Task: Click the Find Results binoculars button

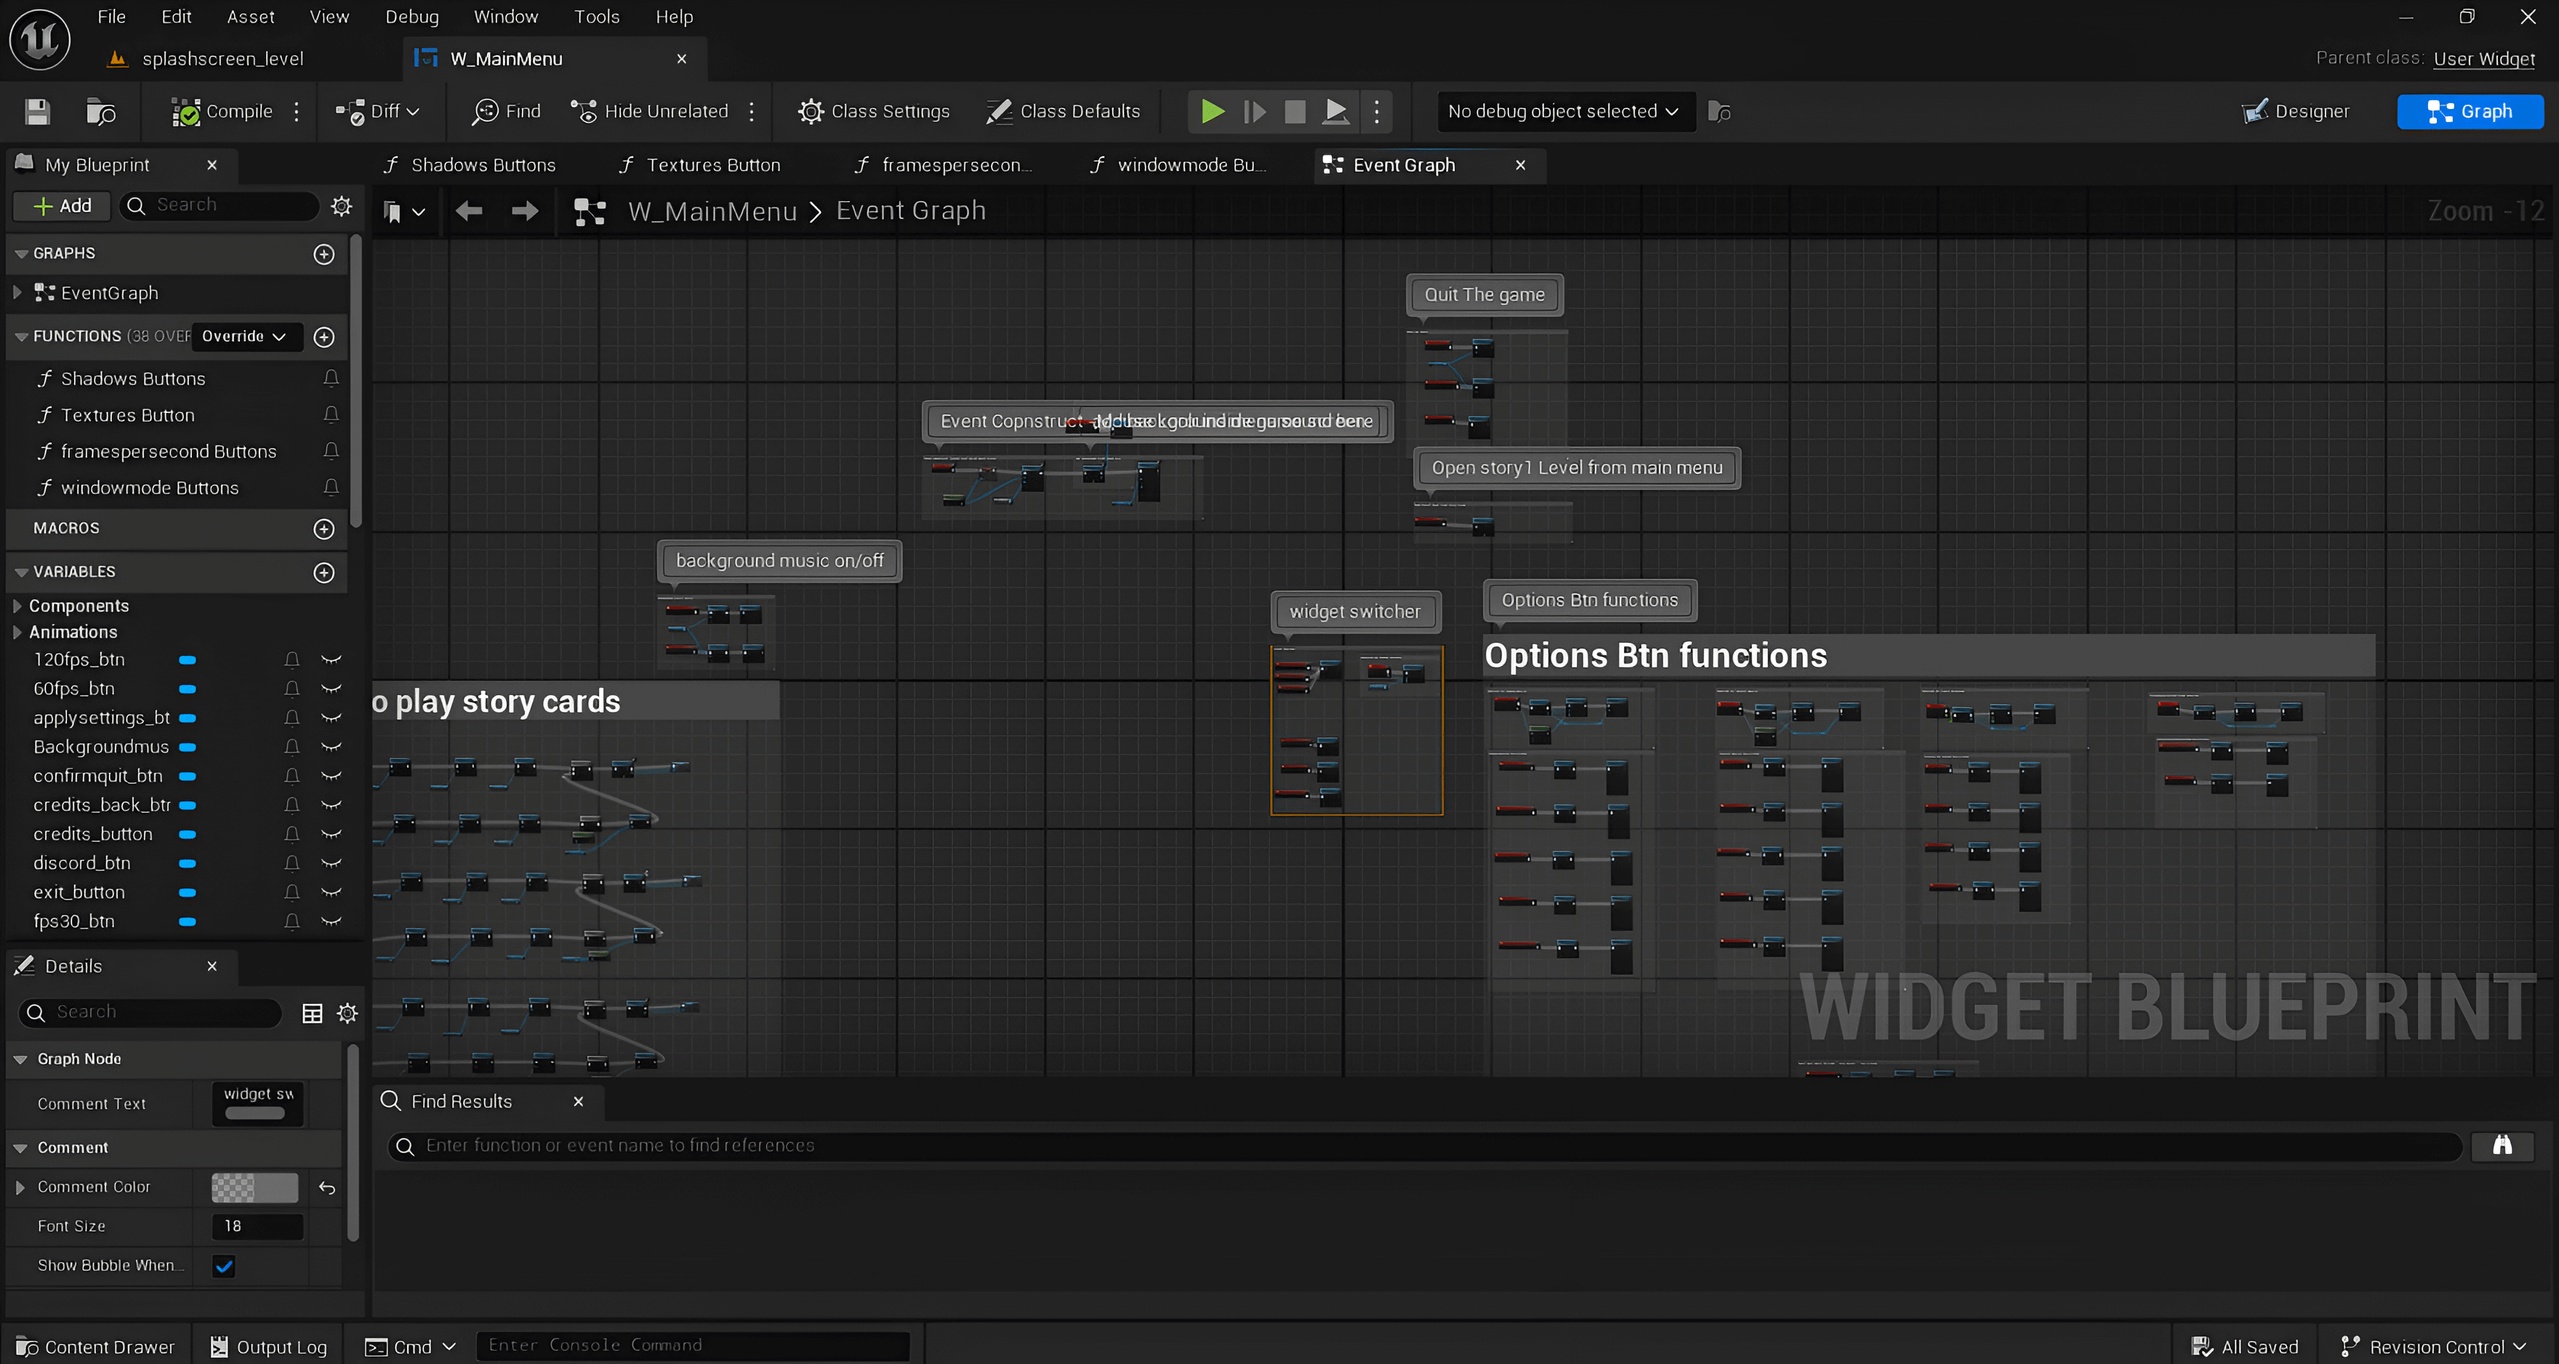Action: click(x=2502, y=1146)
